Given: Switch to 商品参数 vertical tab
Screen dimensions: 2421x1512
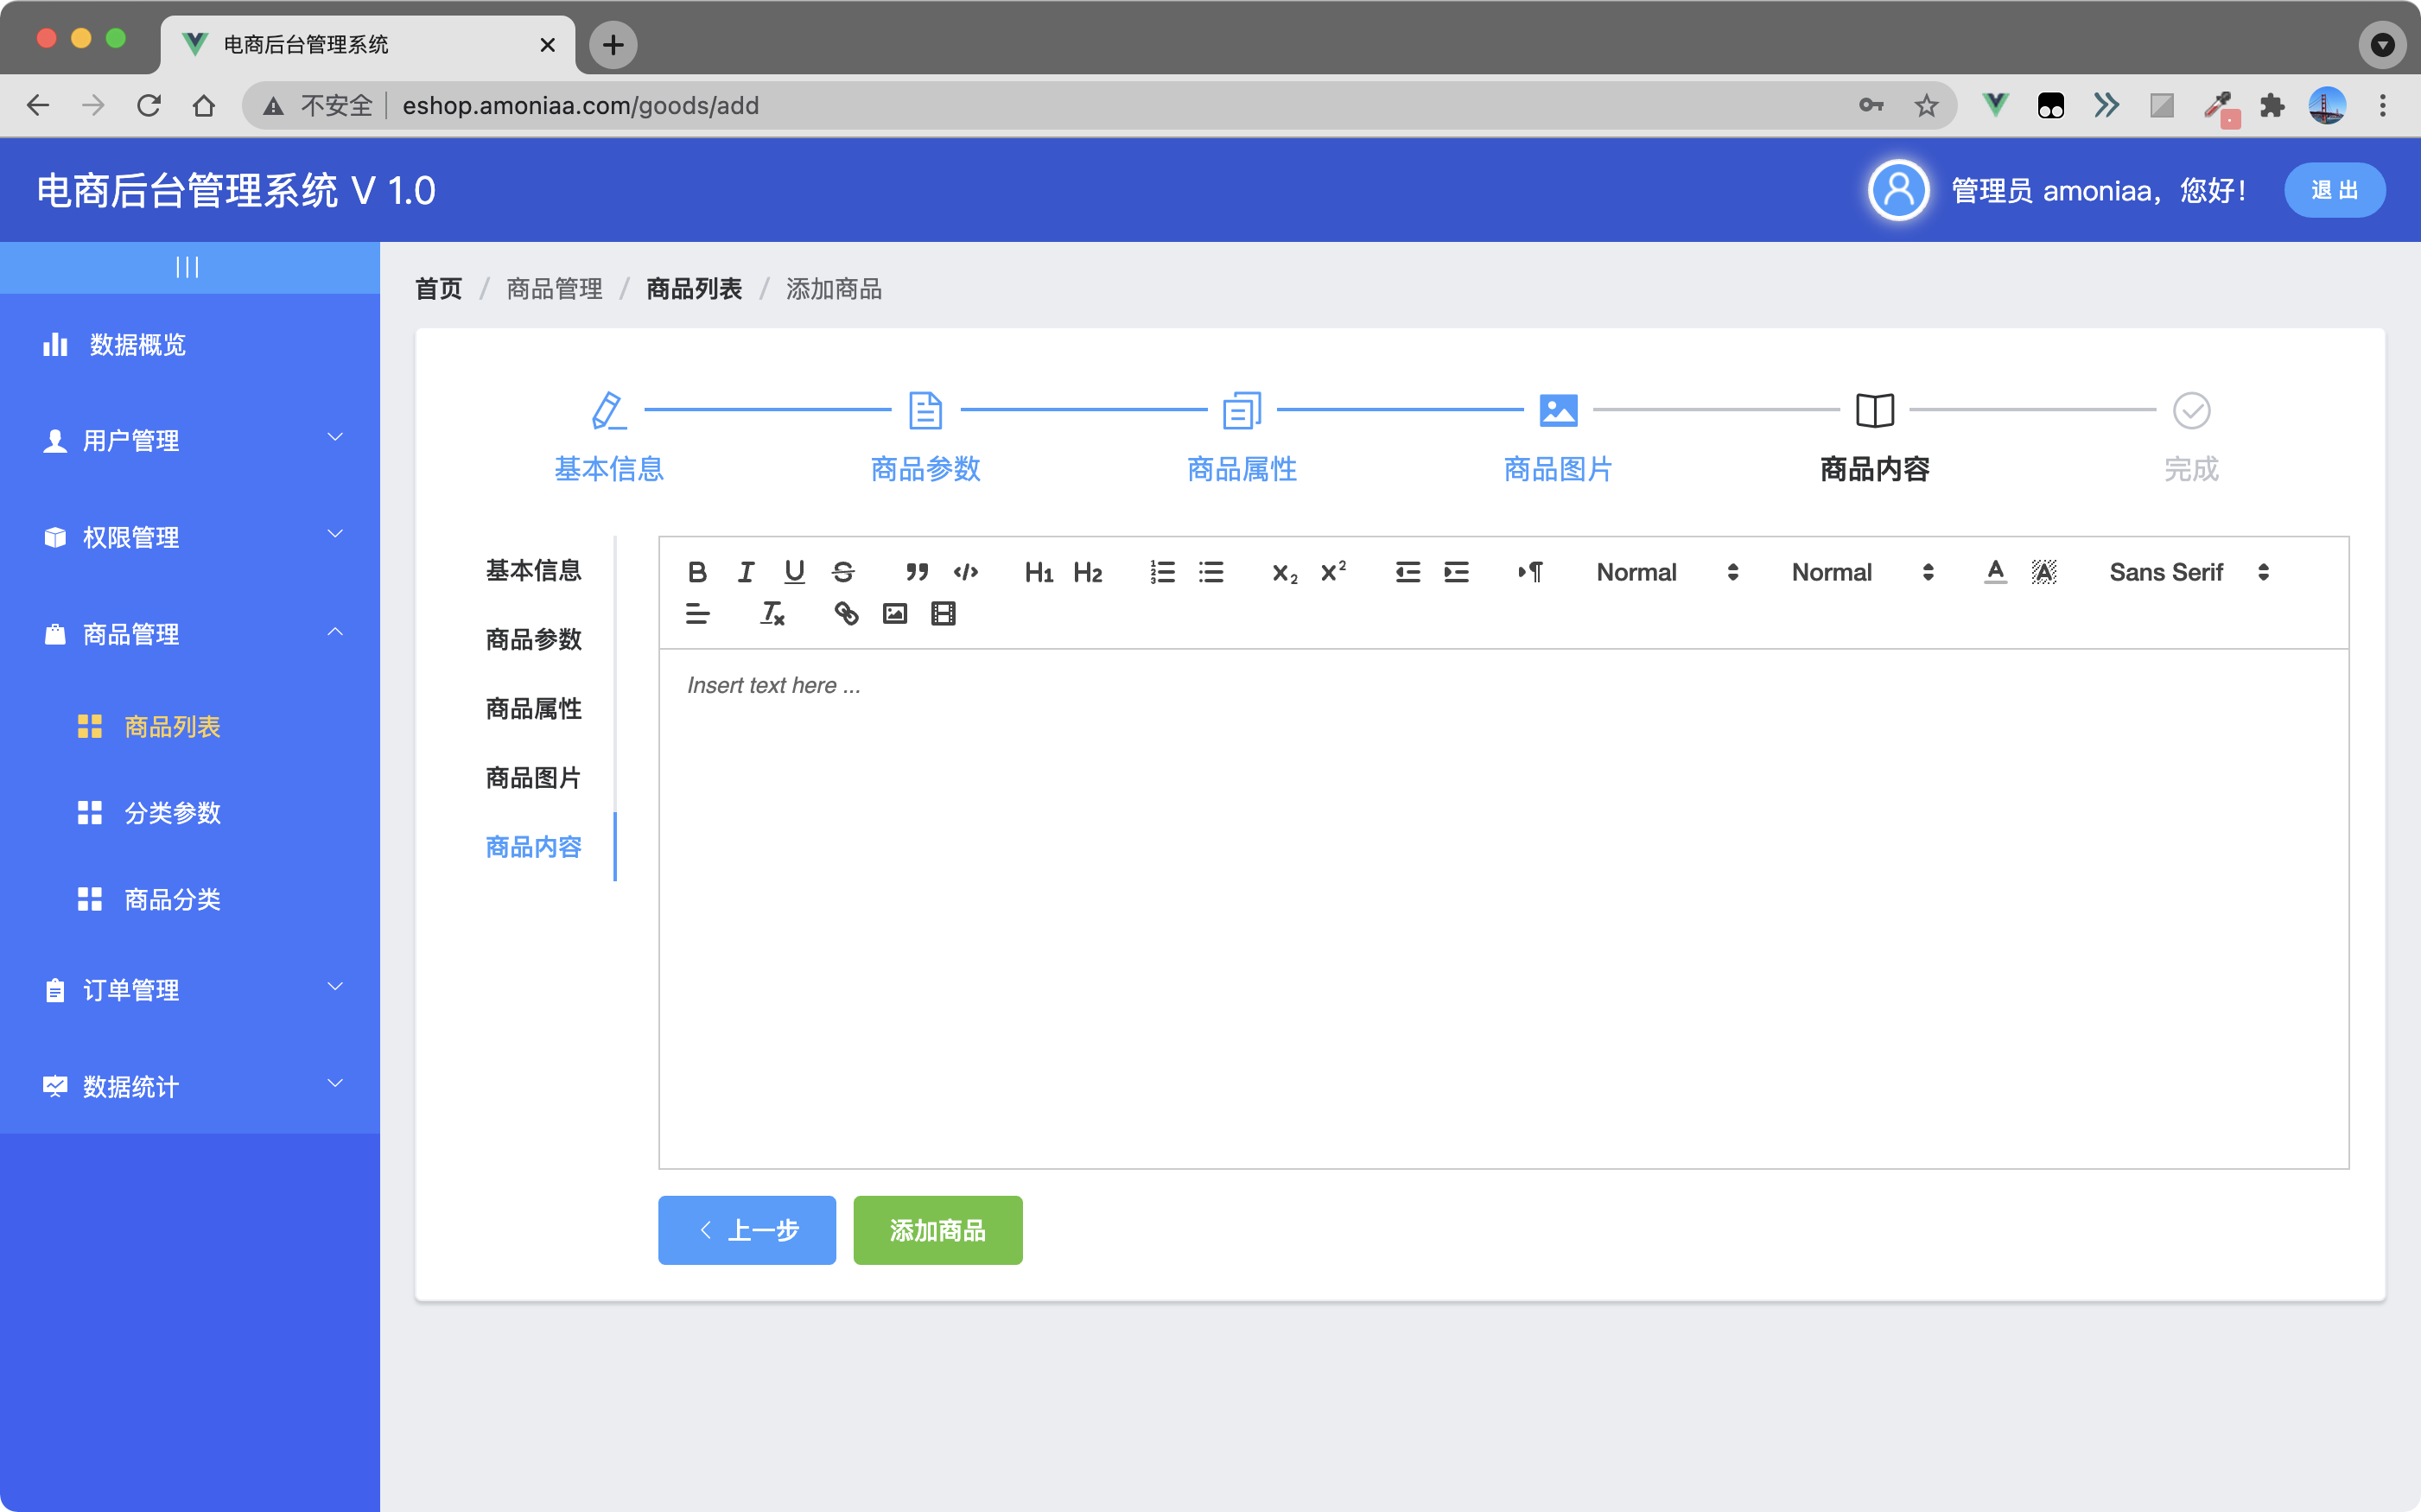Looking at the screenshot, I should tap(533, 639).
